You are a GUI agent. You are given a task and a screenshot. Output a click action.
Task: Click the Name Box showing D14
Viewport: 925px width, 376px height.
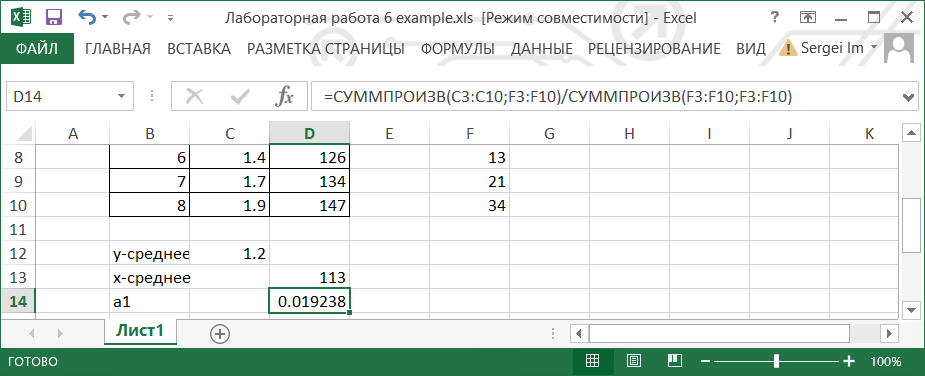point(61,96)
